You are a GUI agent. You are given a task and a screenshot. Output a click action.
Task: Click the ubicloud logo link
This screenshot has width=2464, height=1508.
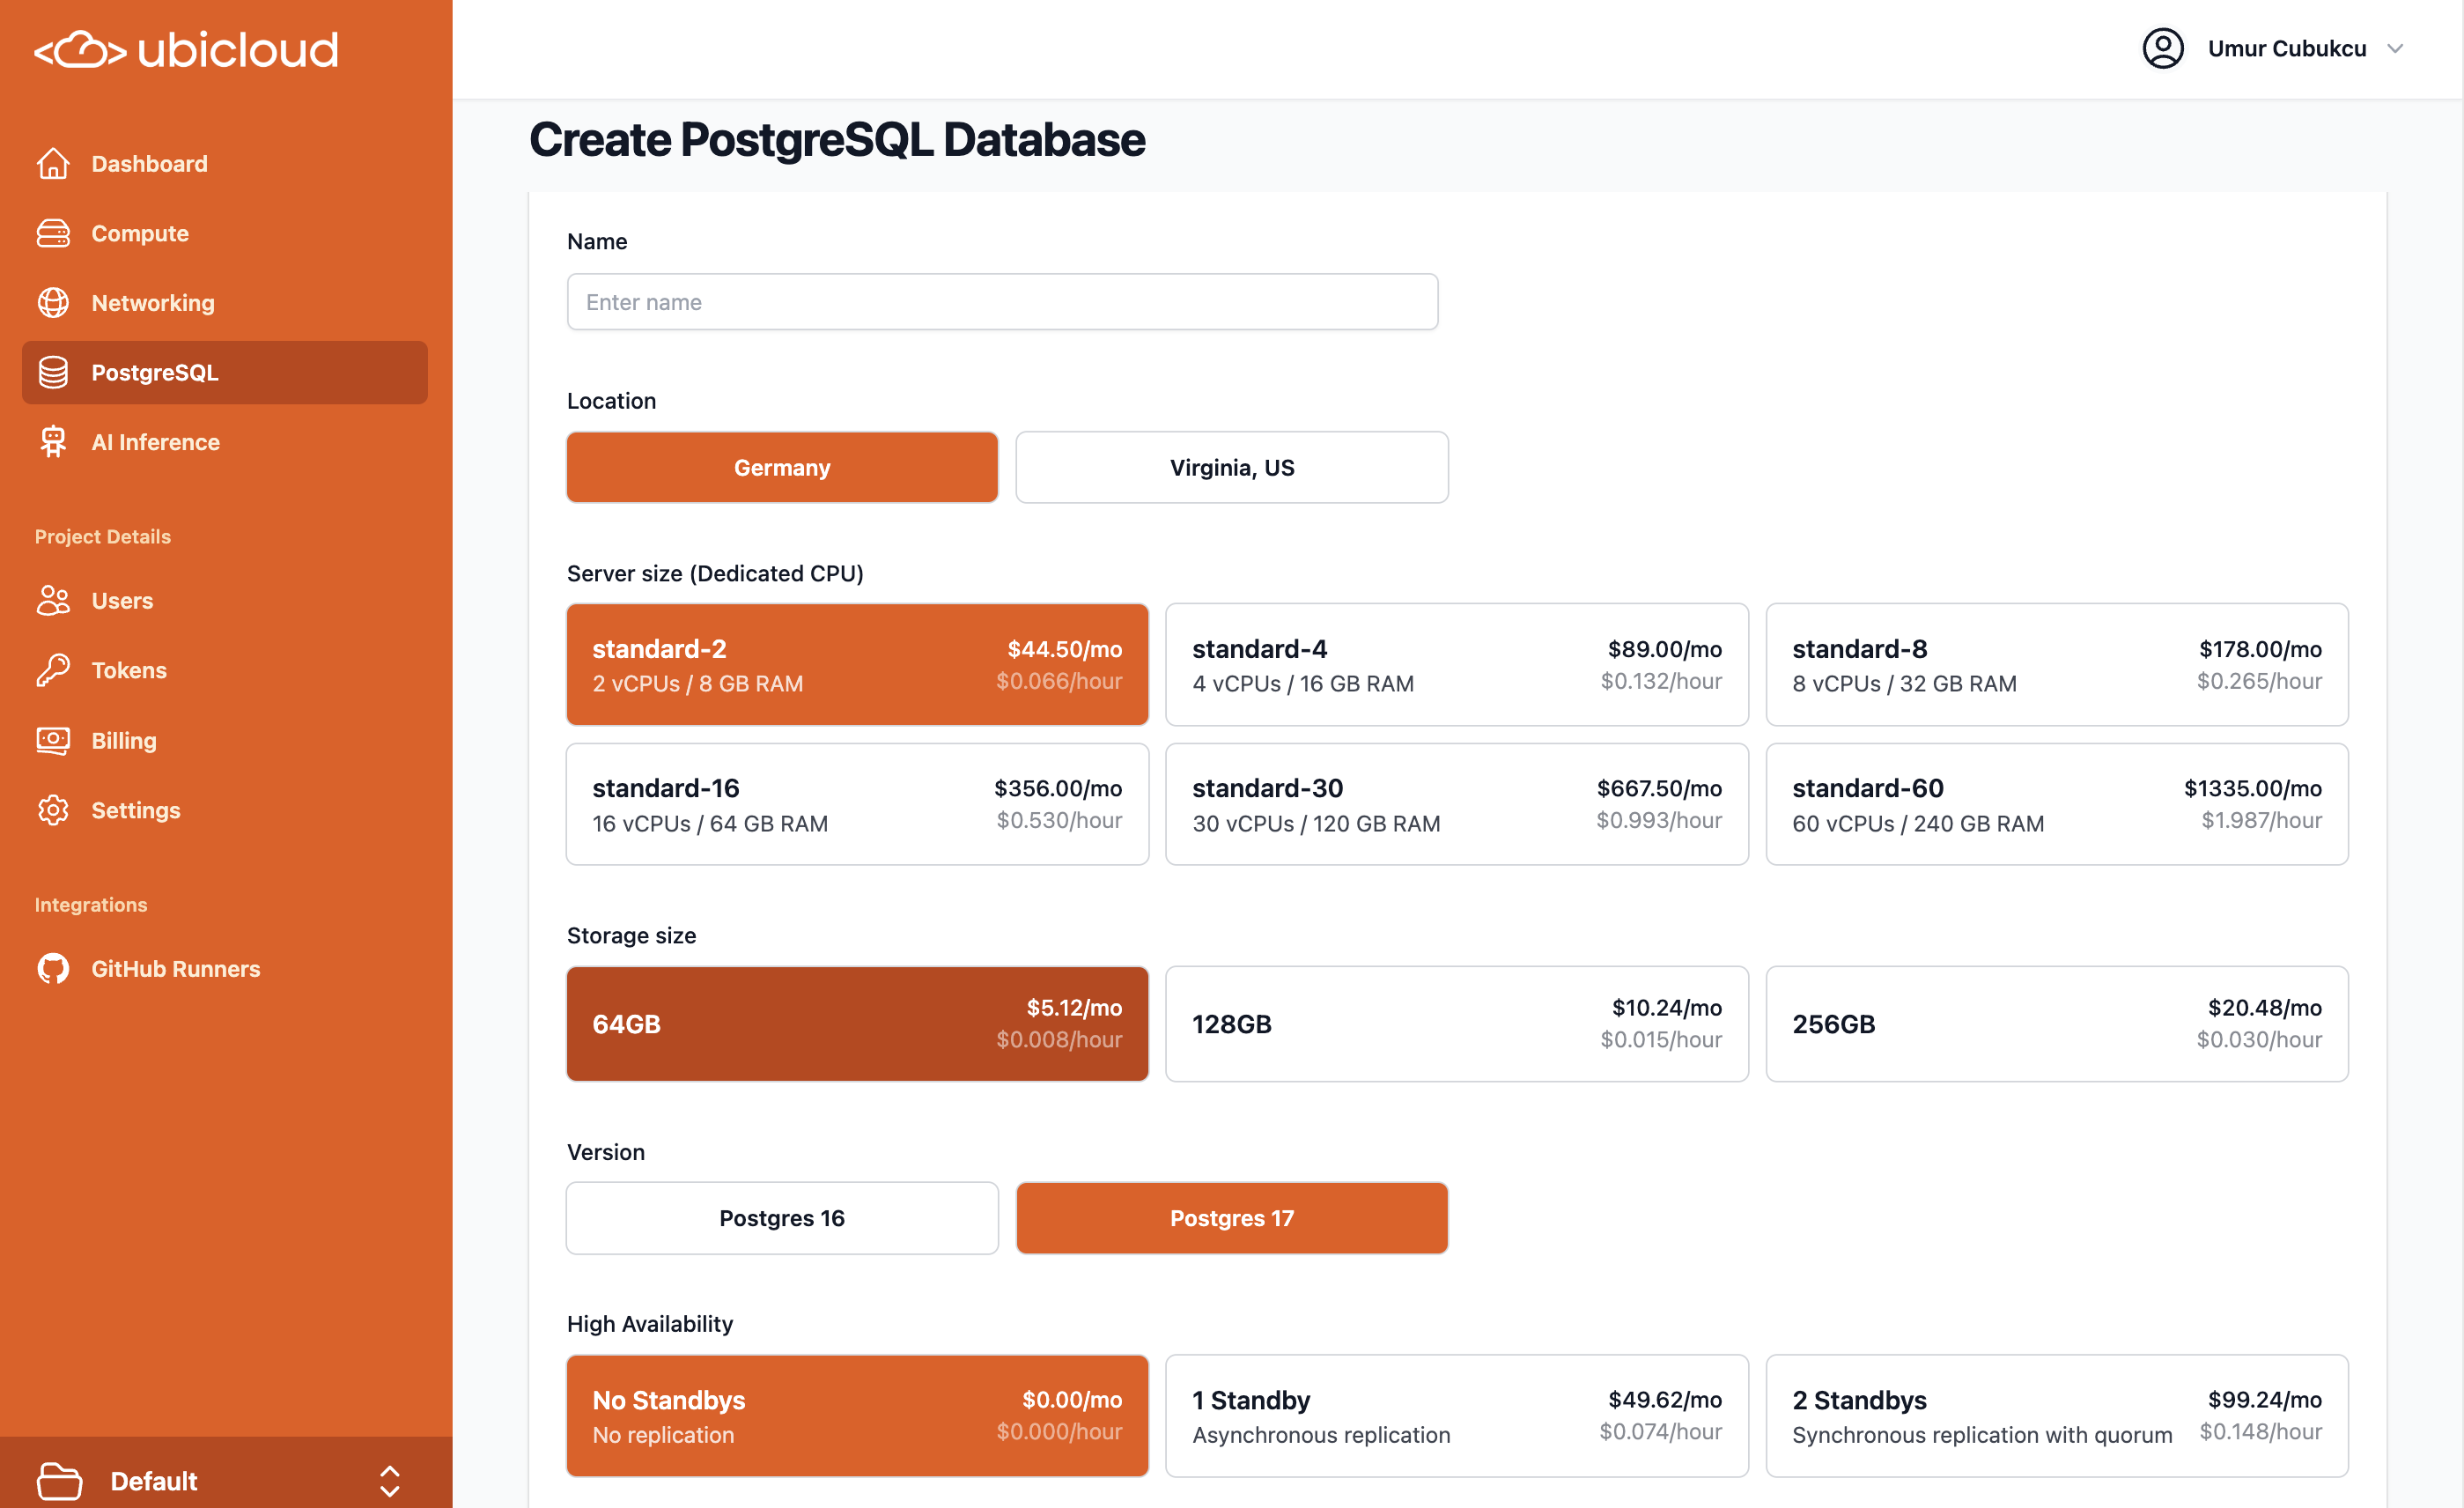point(186,50)
